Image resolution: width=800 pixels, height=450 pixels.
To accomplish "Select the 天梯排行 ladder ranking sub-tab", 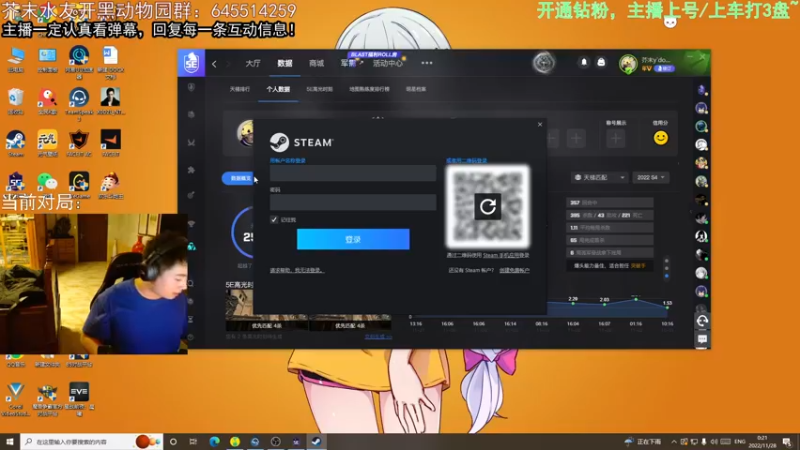I will coord(239,89).
